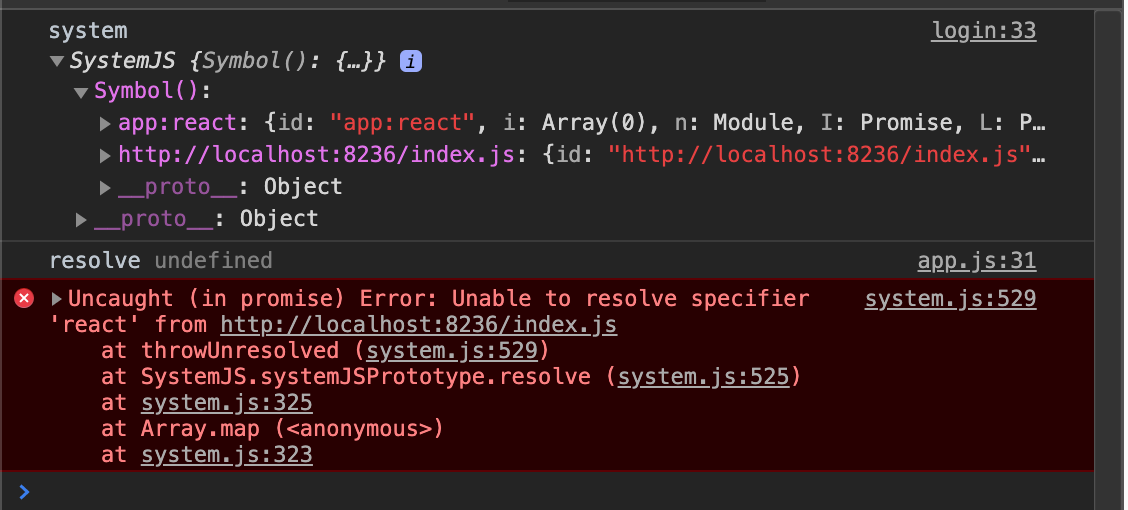
Task: Click the blue console prompt chevron
Action: [x=24, y=492]
